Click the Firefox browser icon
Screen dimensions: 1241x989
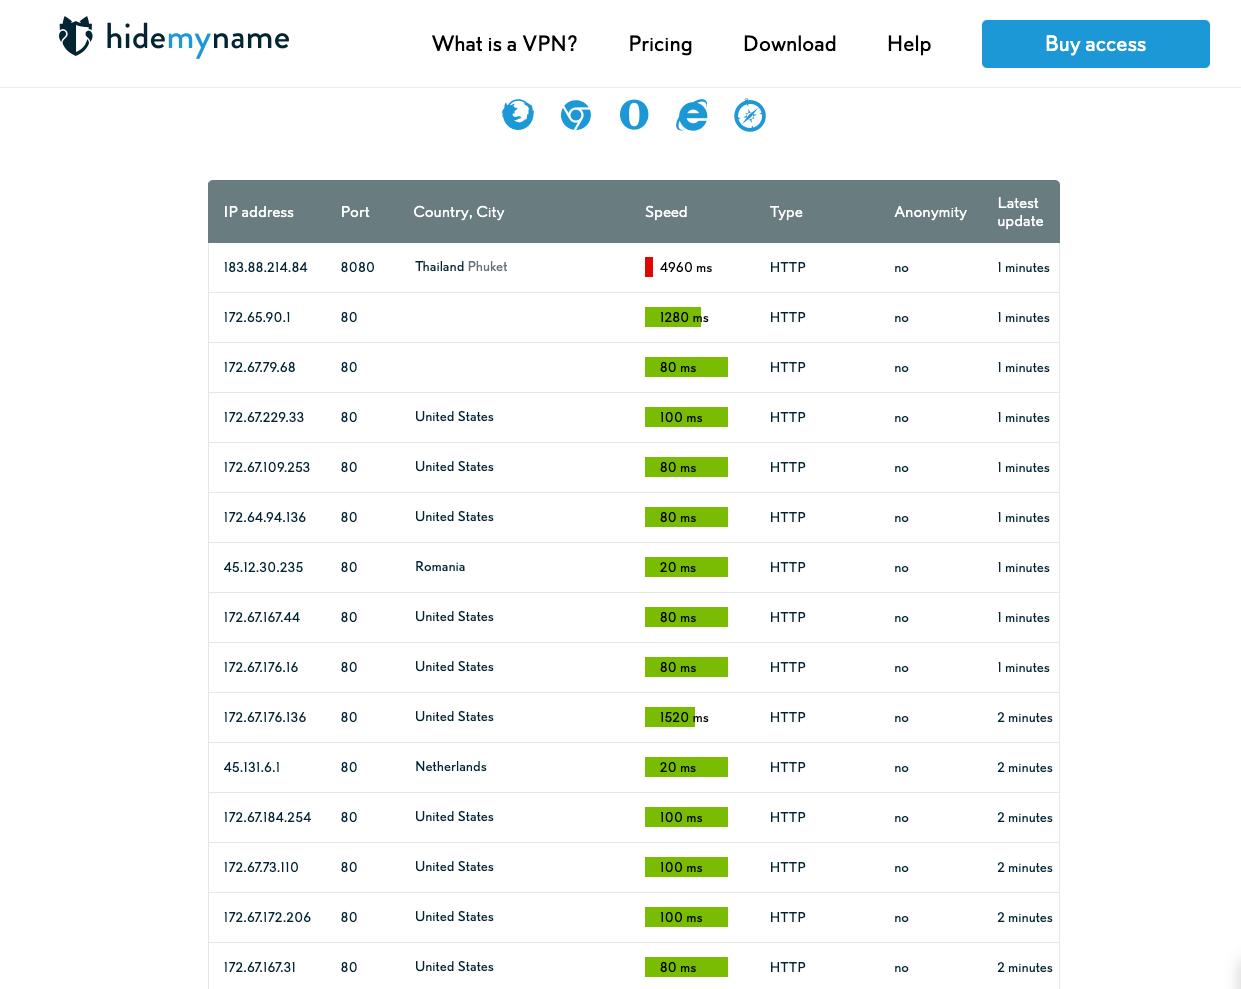click(517, 115)
